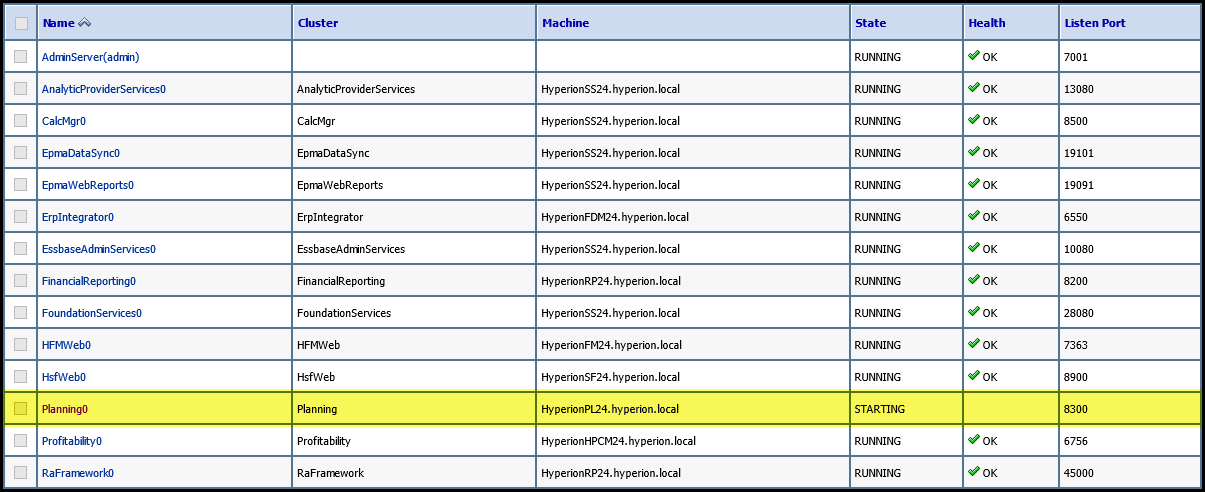
Task: Open the AdminServer(admin) link
Action: point(90,57)
